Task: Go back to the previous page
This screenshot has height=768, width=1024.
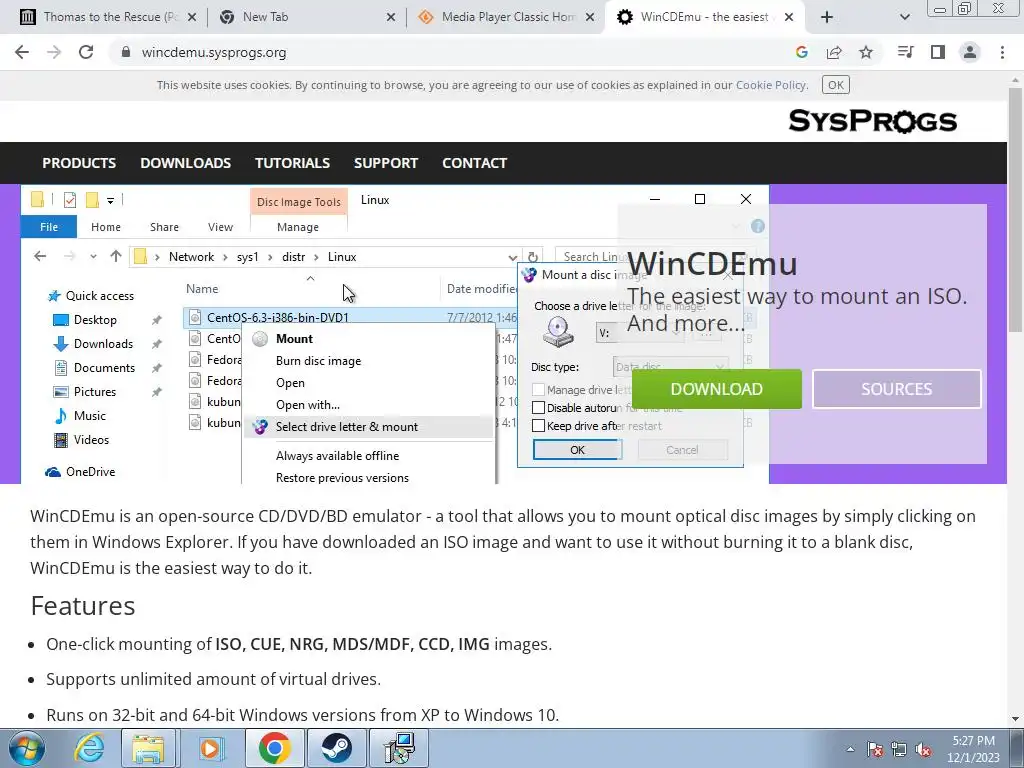Action: tap(22, 52)
